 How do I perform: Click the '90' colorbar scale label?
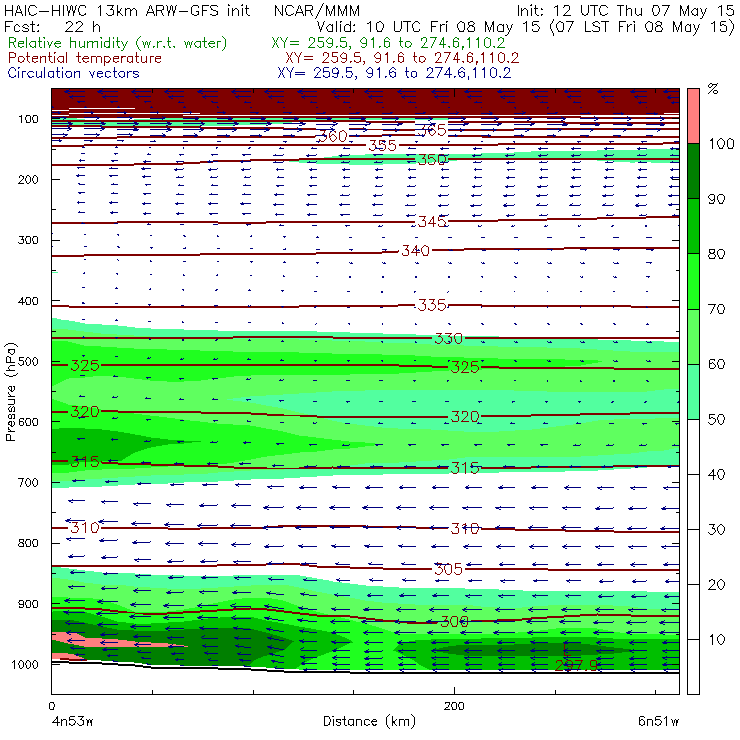click(x=716, y=199)
